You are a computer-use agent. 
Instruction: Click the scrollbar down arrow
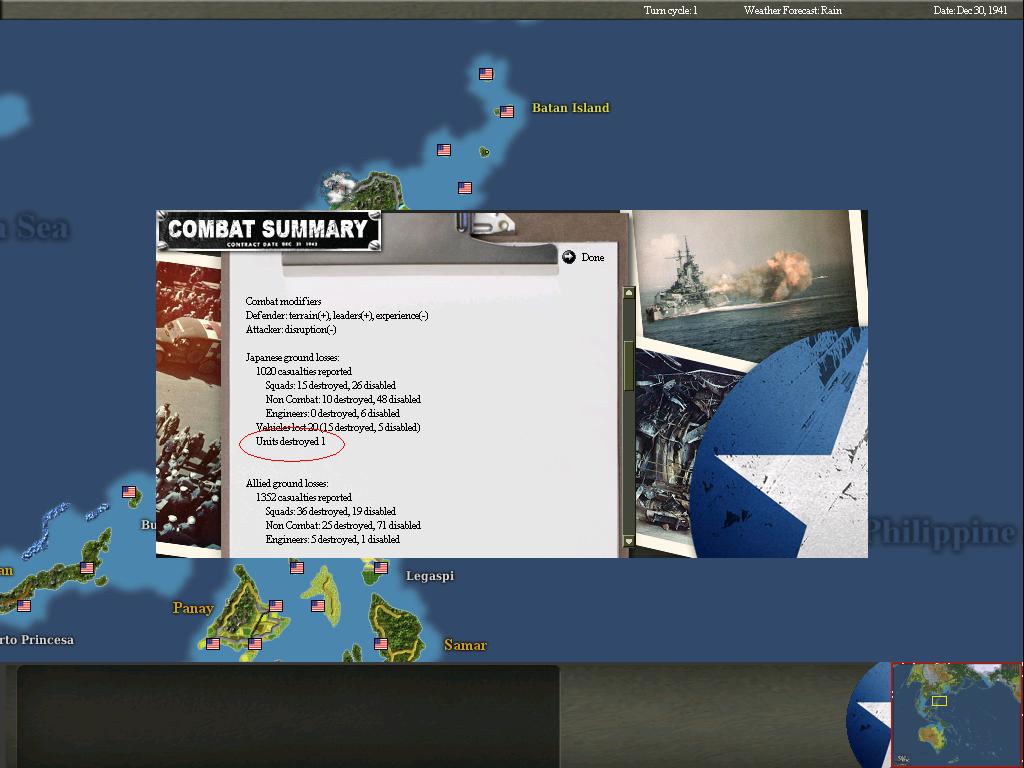(629, 541)
